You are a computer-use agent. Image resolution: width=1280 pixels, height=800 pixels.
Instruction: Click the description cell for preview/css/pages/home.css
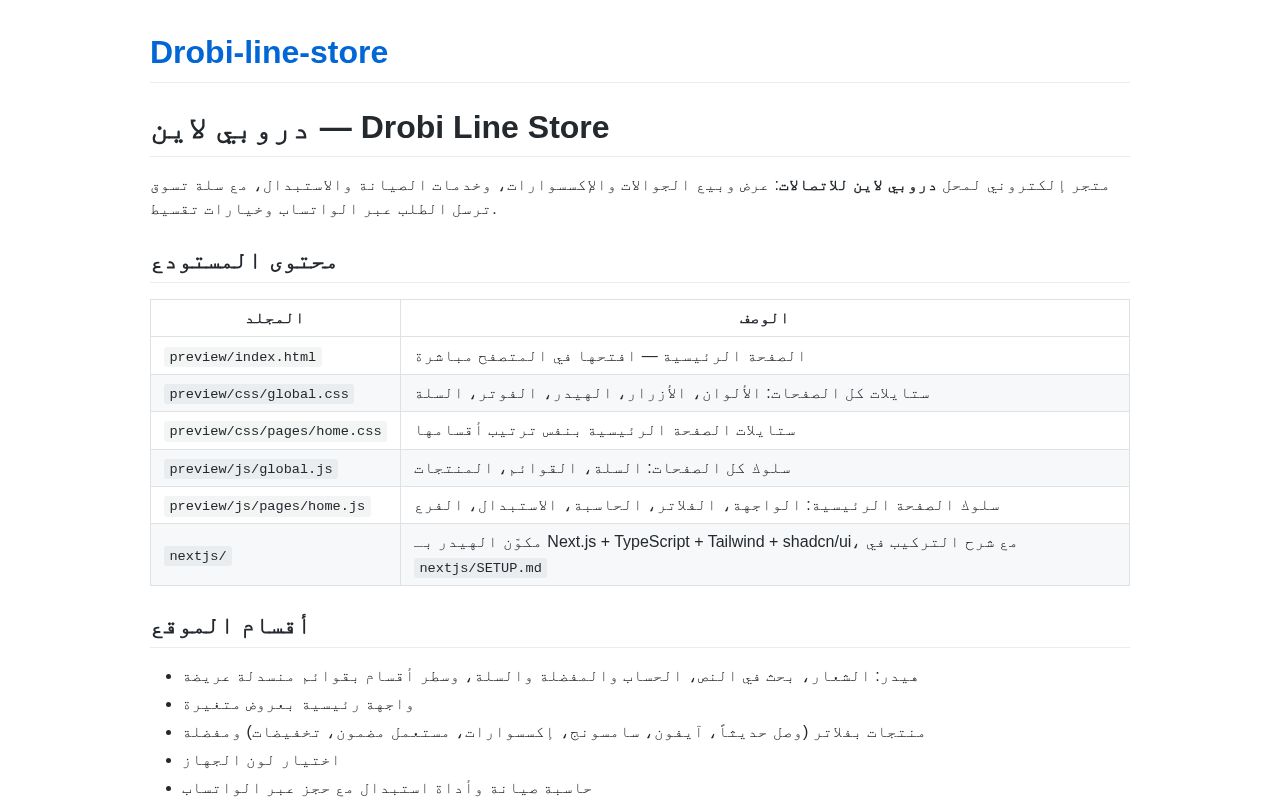click(765, 431)
